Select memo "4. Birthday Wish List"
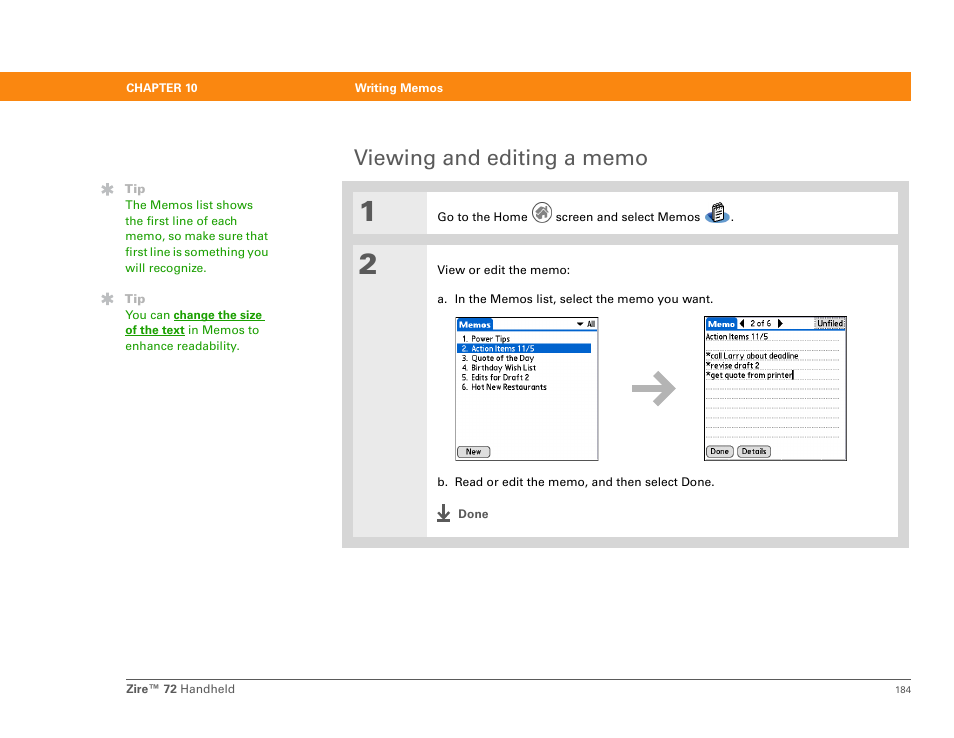 point(499,367)
